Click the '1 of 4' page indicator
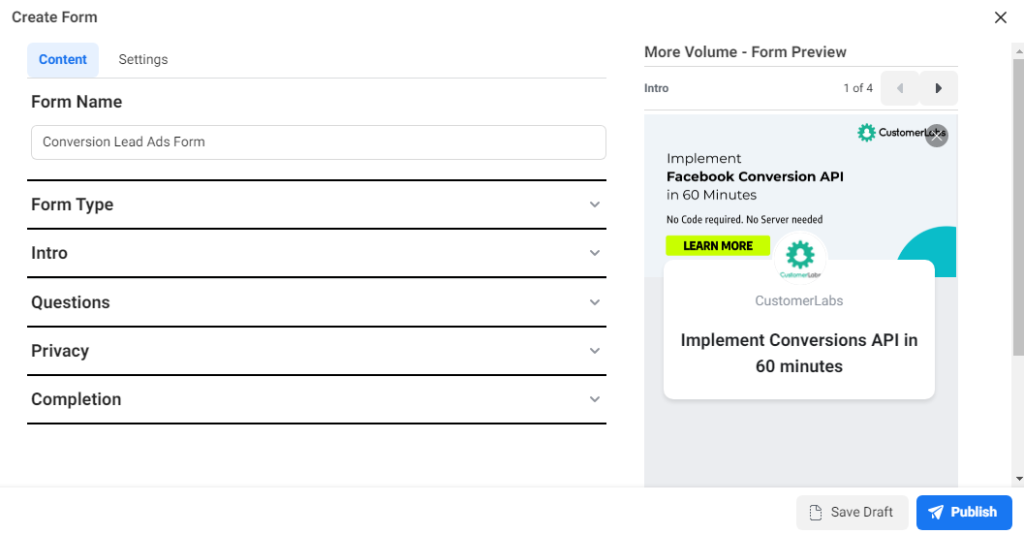This screenshot has width=1024, height=534. click(x=857, y=88)
